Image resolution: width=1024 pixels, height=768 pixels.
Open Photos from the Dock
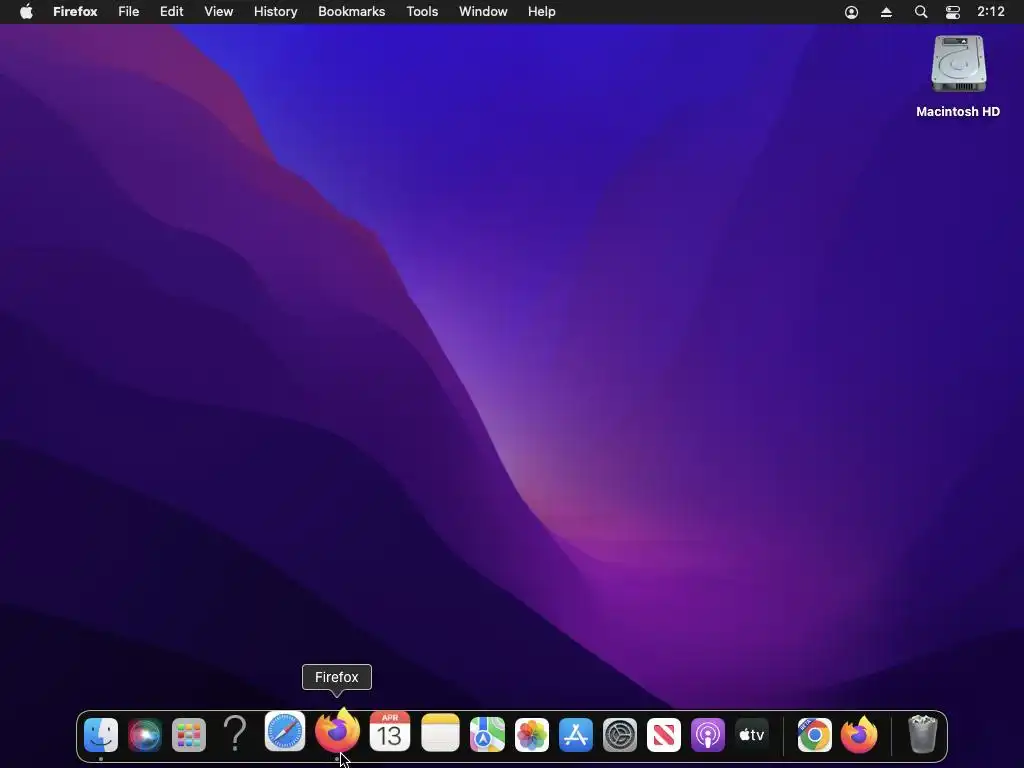click(532, 735)
